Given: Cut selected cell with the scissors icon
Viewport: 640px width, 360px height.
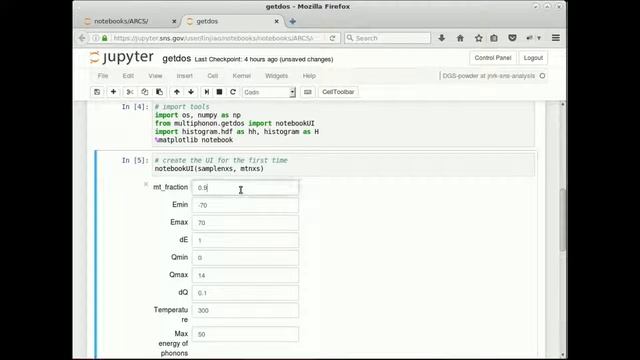Looking at the screenshot, I should tap(130, 92).
